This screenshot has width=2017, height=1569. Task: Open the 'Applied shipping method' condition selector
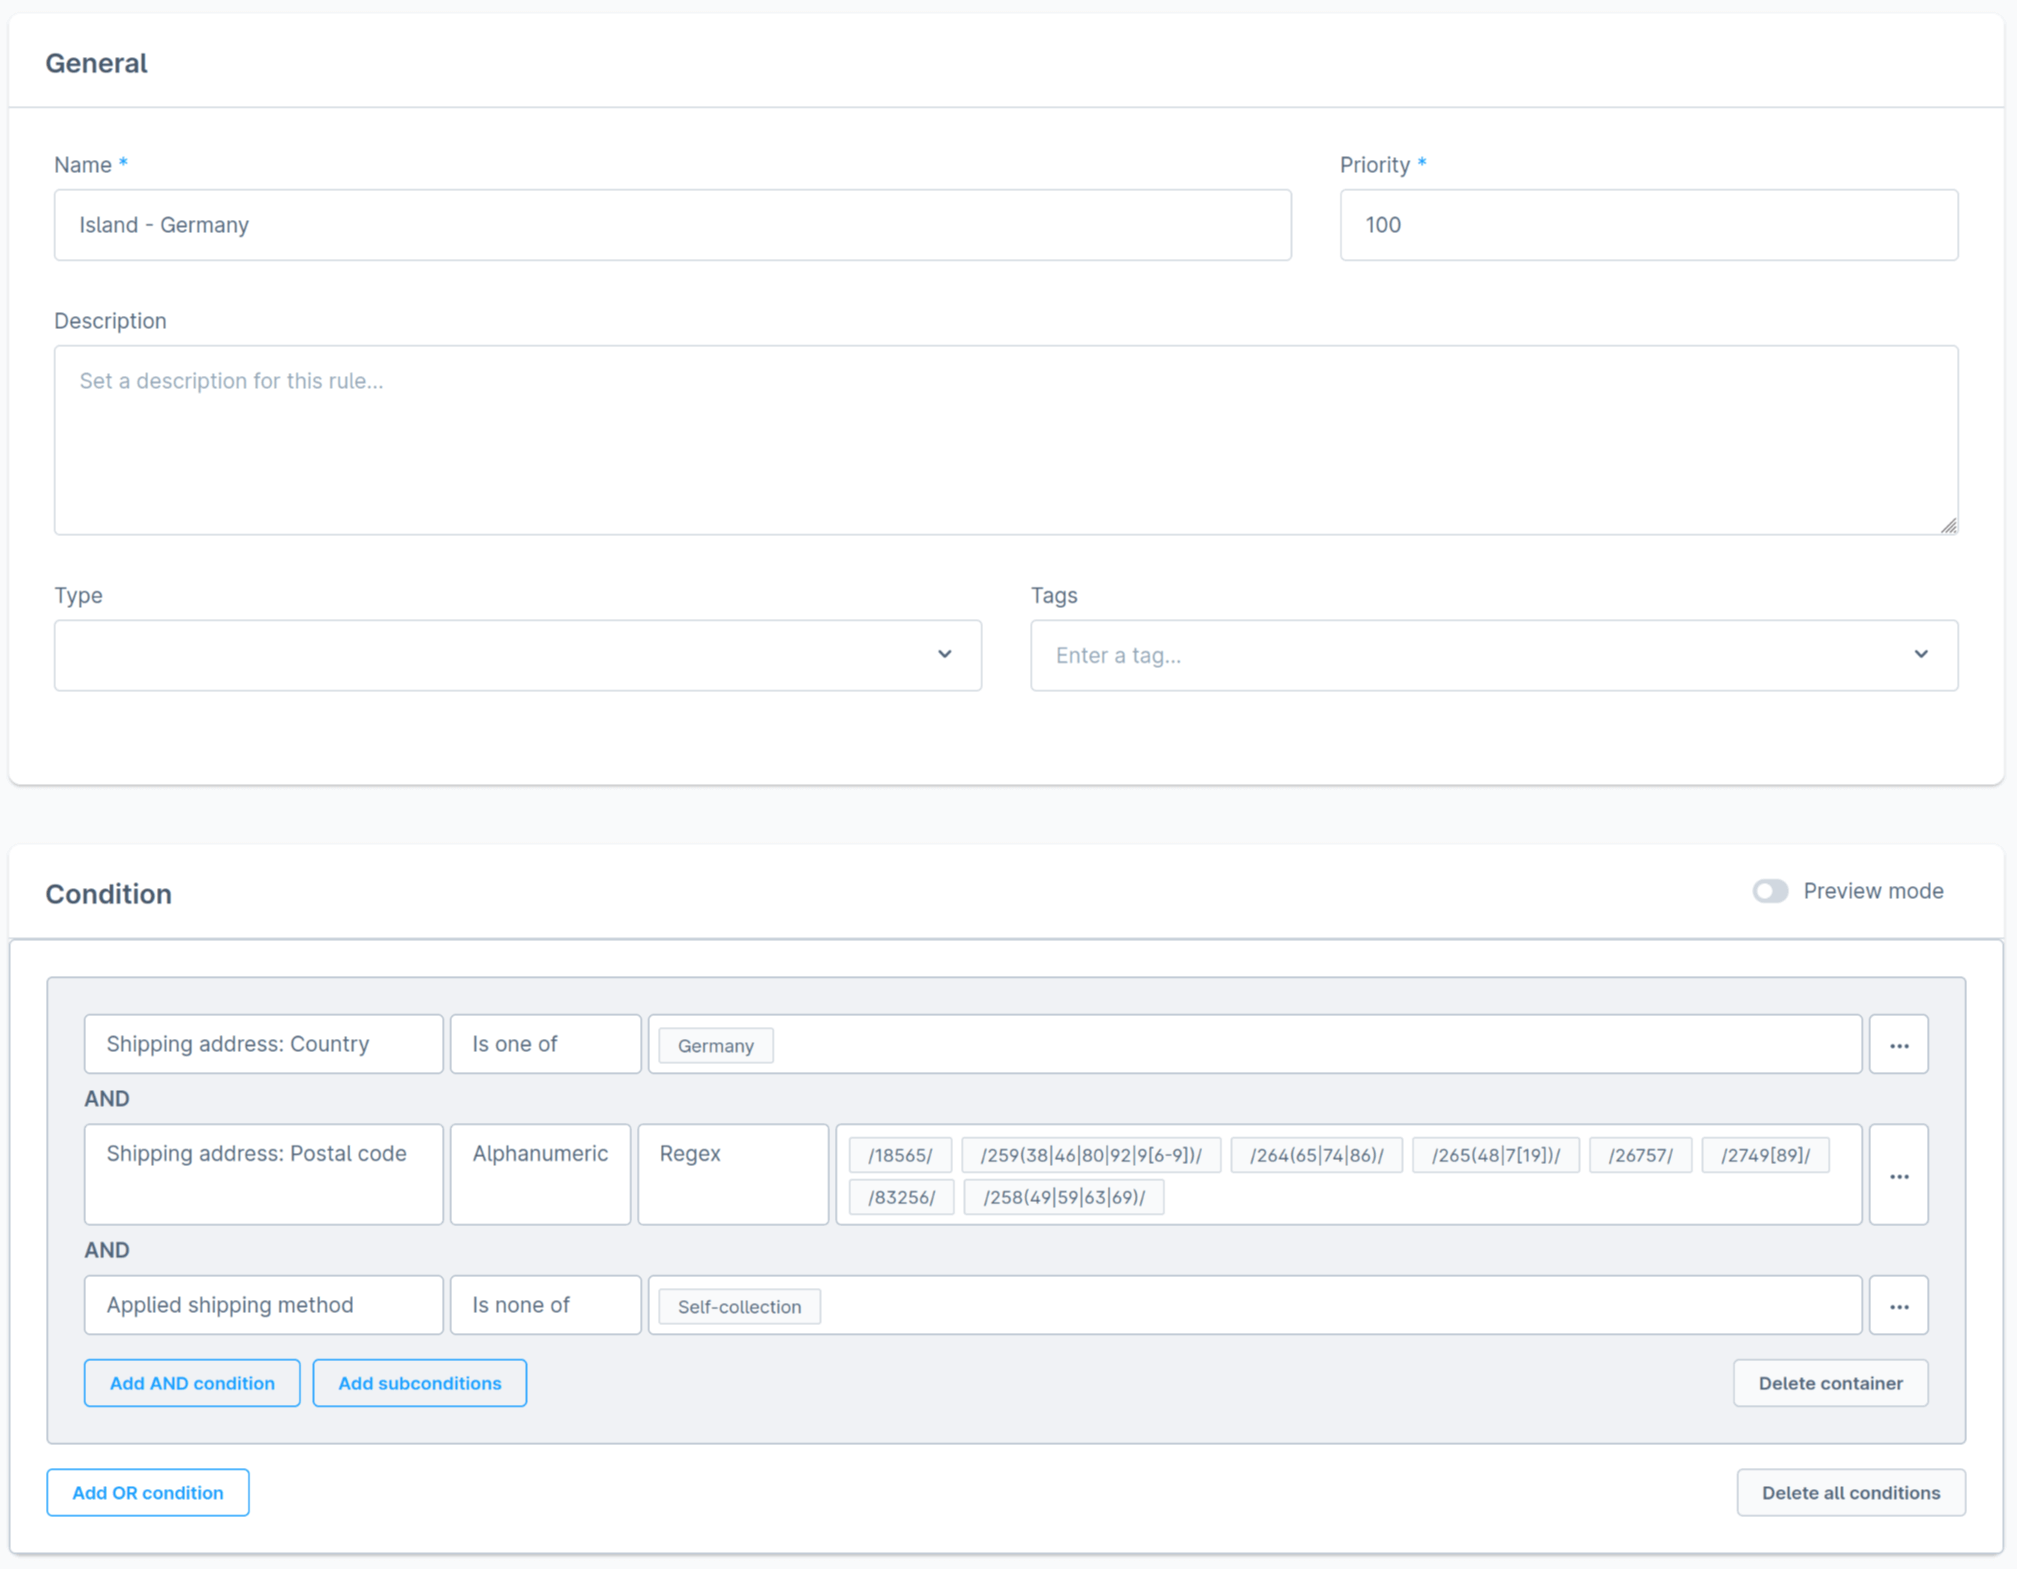(264, 1306)
